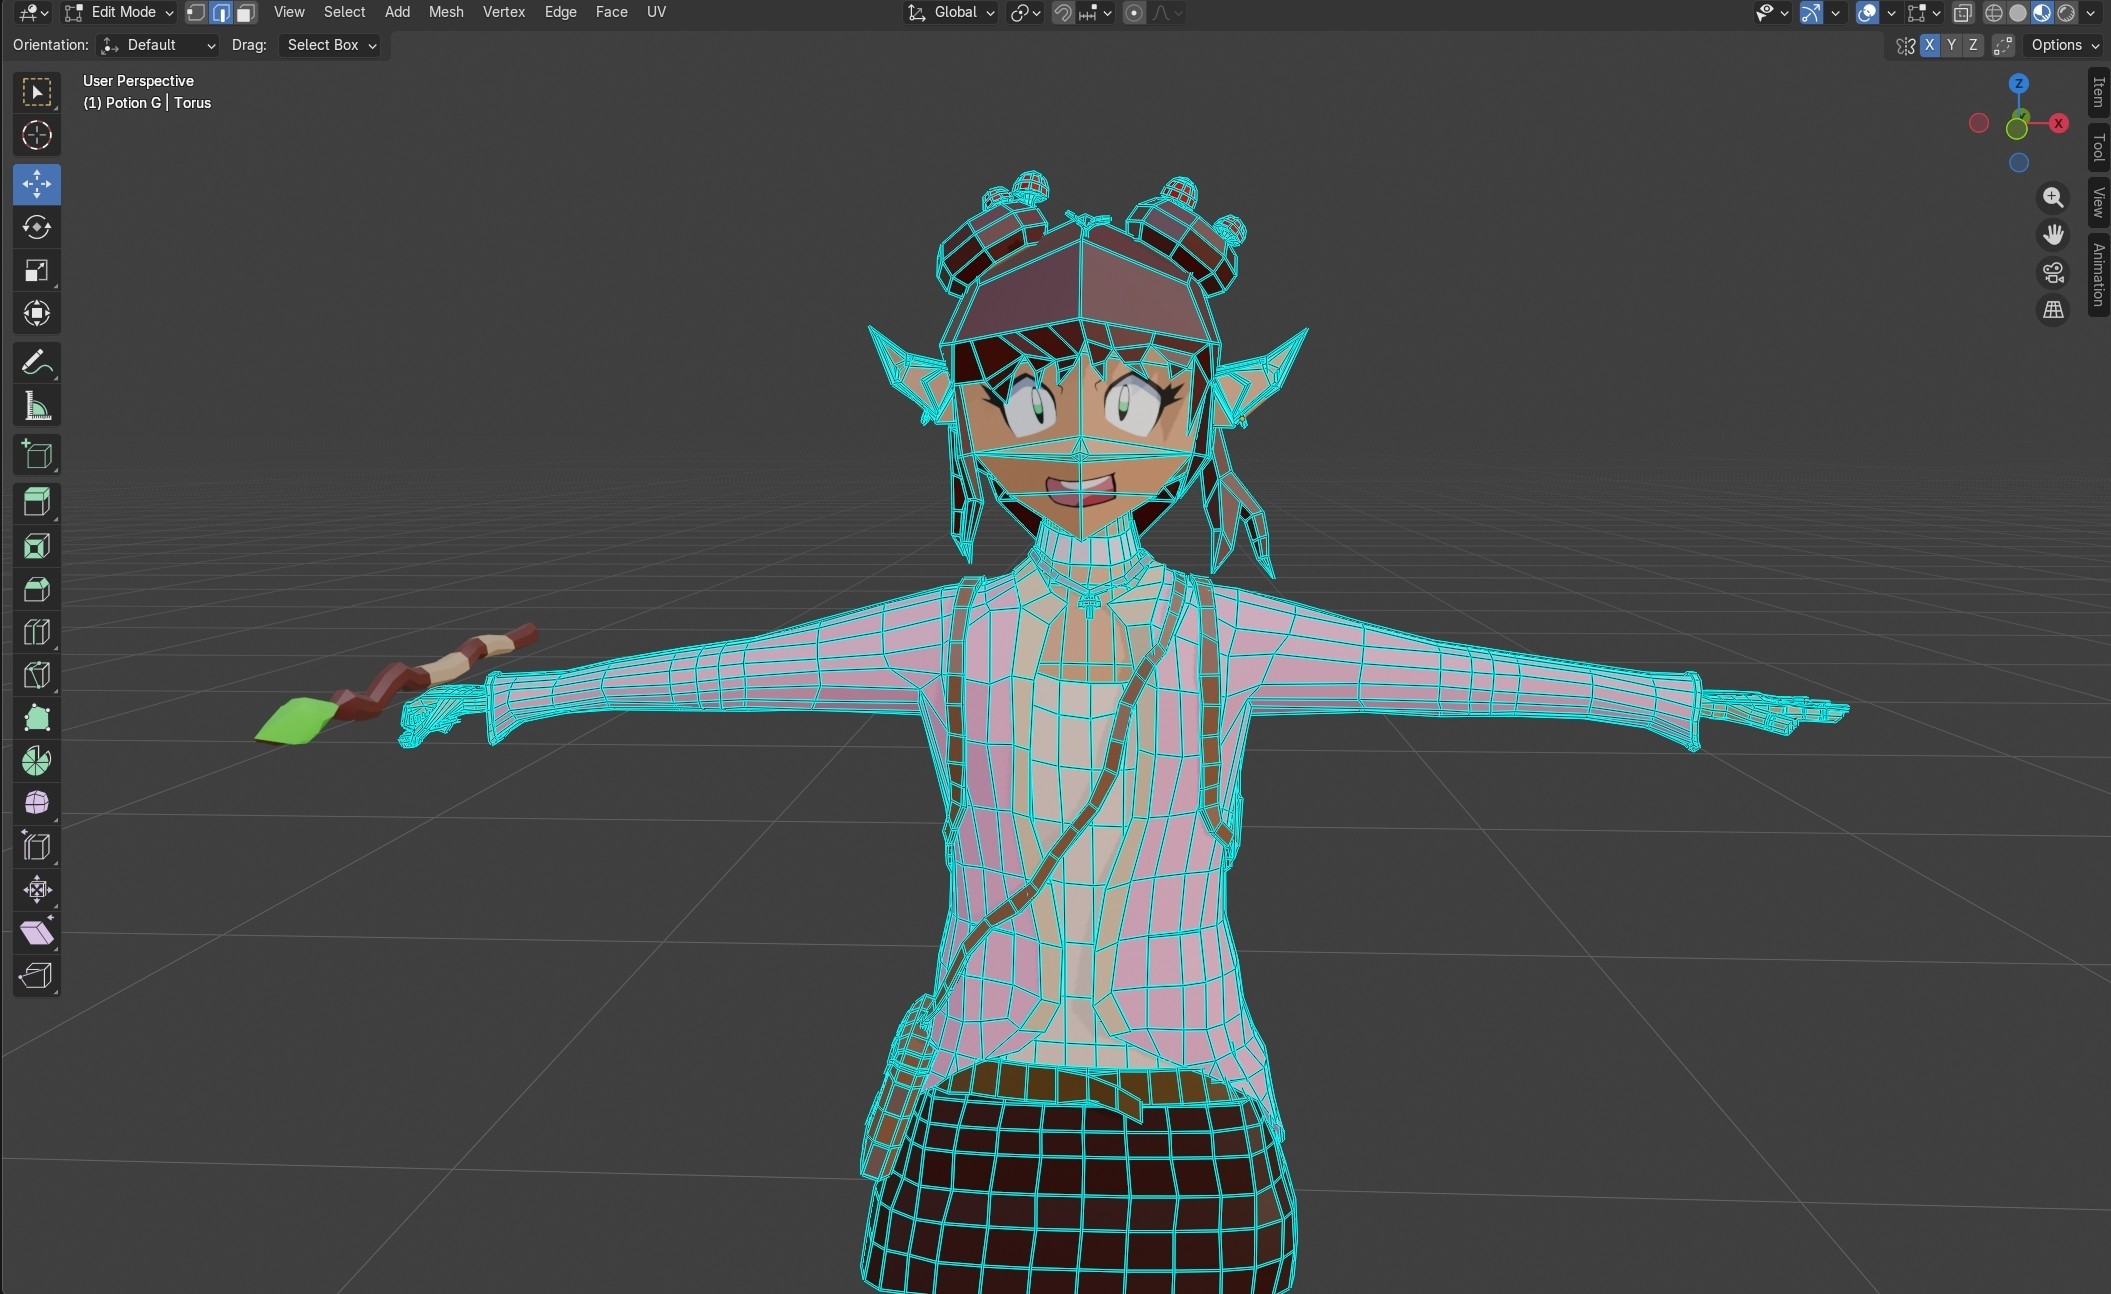Screen dimensions: 2111x1294
Task: Toggle camera view icon
Action: coord(2053,272)
